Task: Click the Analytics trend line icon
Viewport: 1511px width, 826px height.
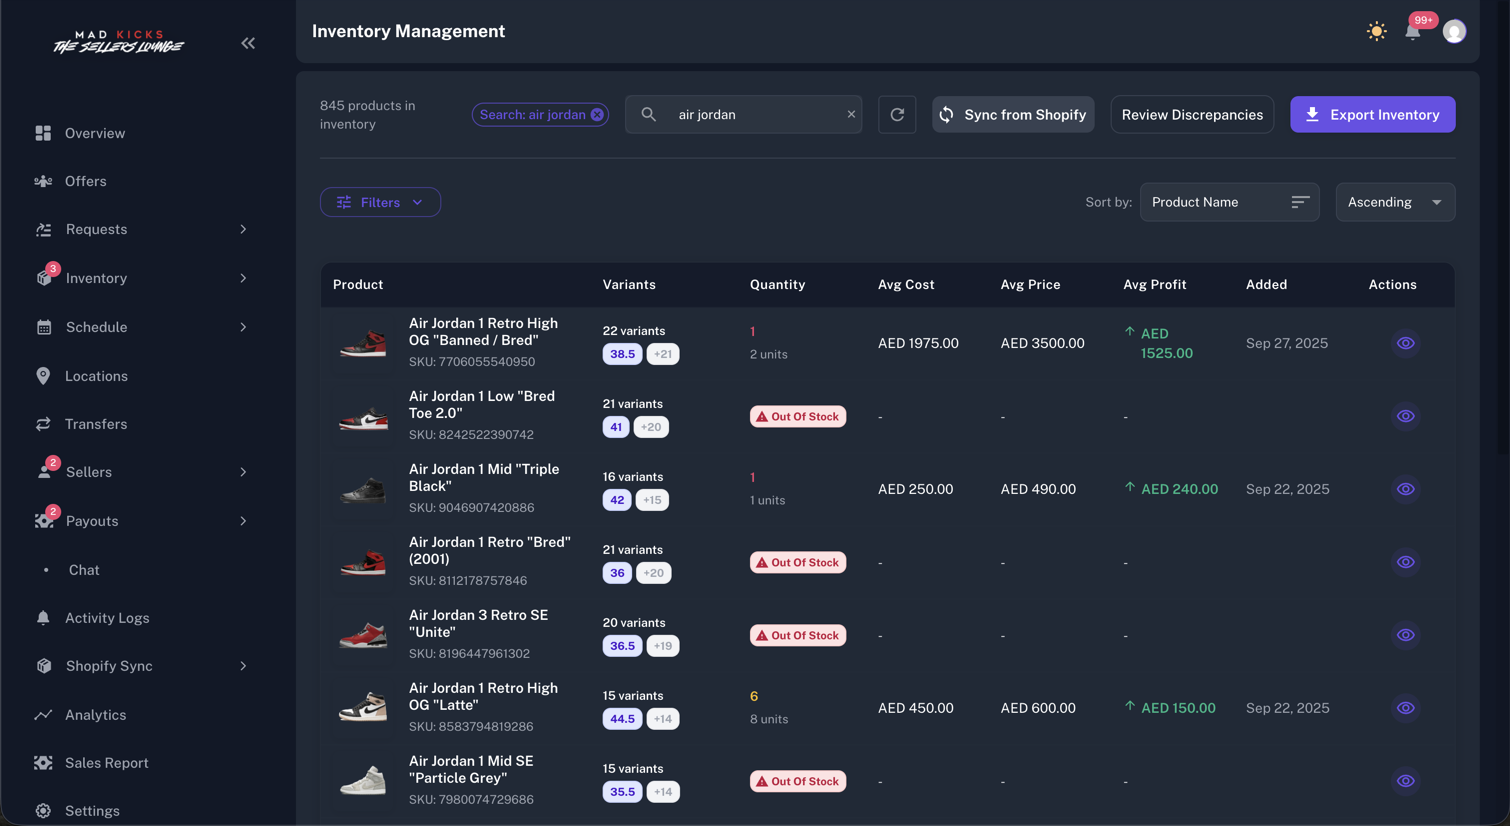Action: [x=43, y=715]
